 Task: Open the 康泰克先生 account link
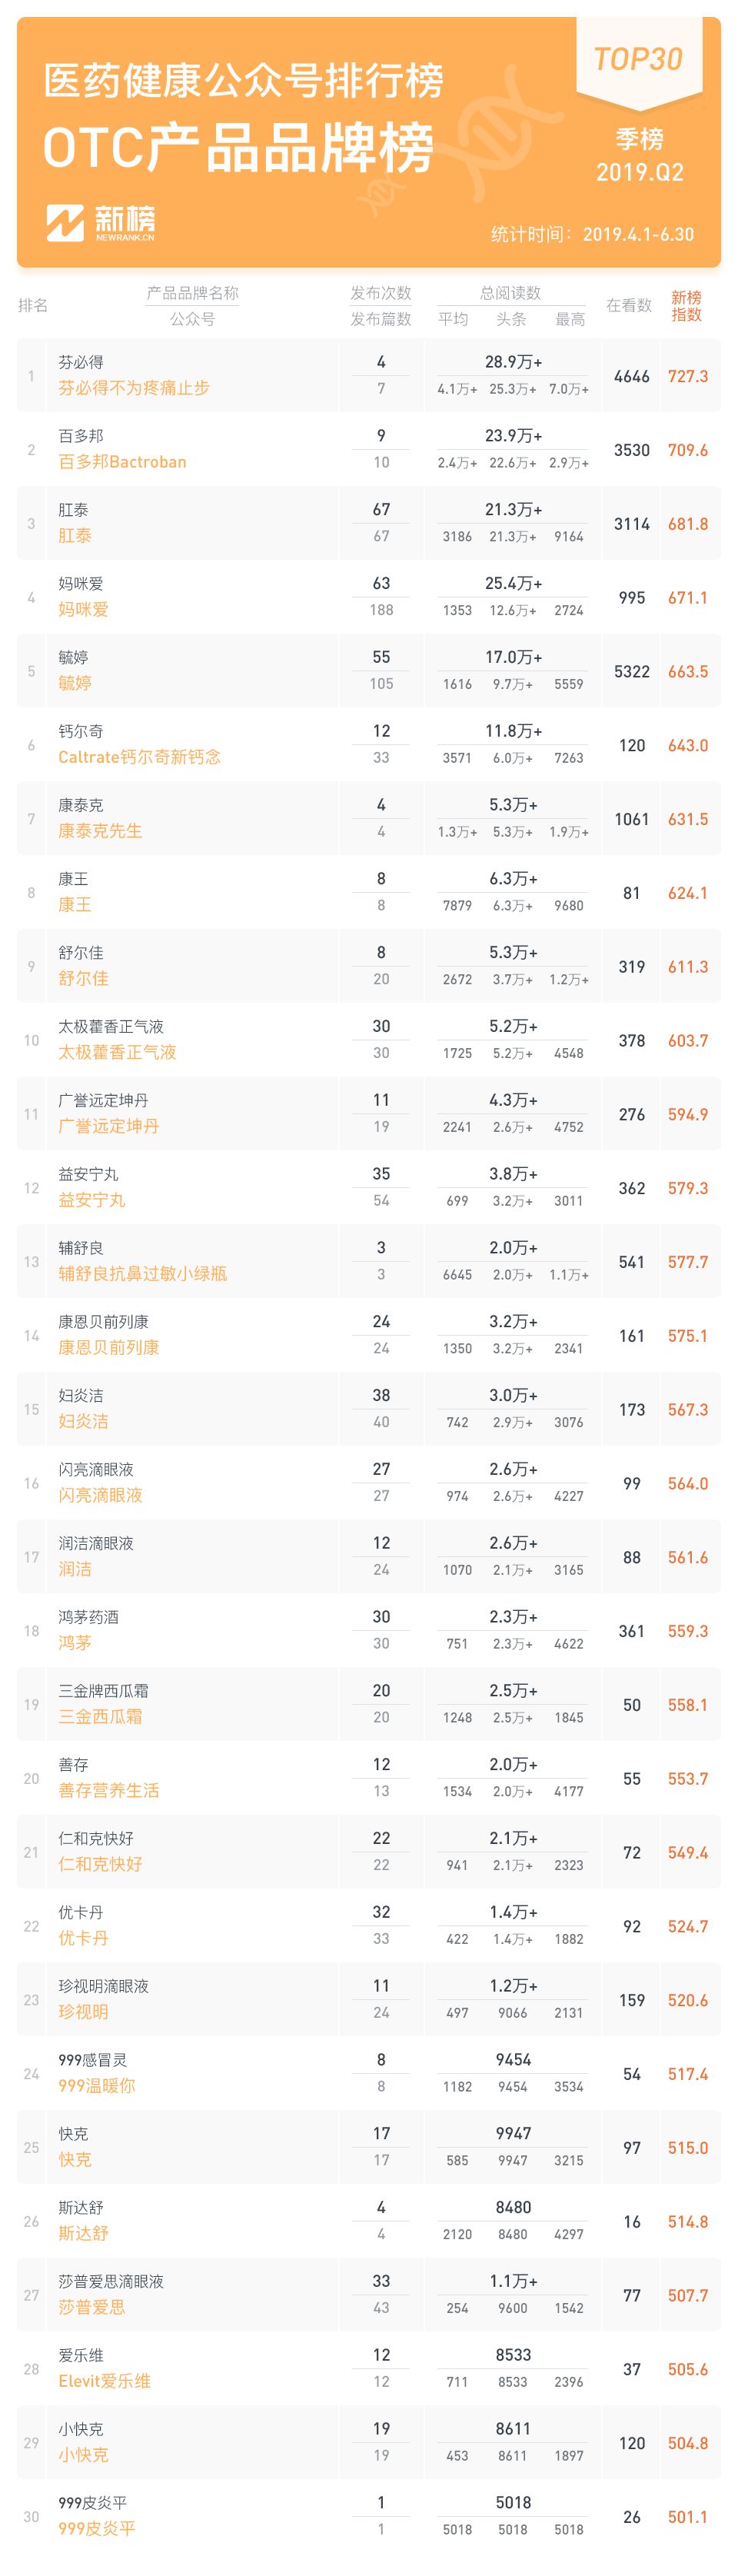100,831
